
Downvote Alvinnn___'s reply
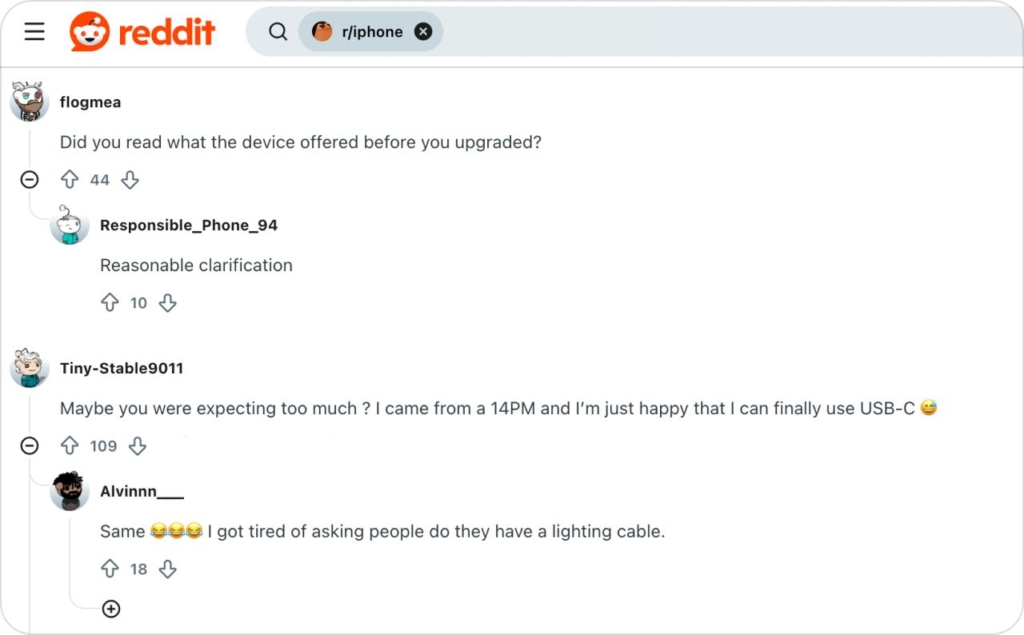click(168, 569)
